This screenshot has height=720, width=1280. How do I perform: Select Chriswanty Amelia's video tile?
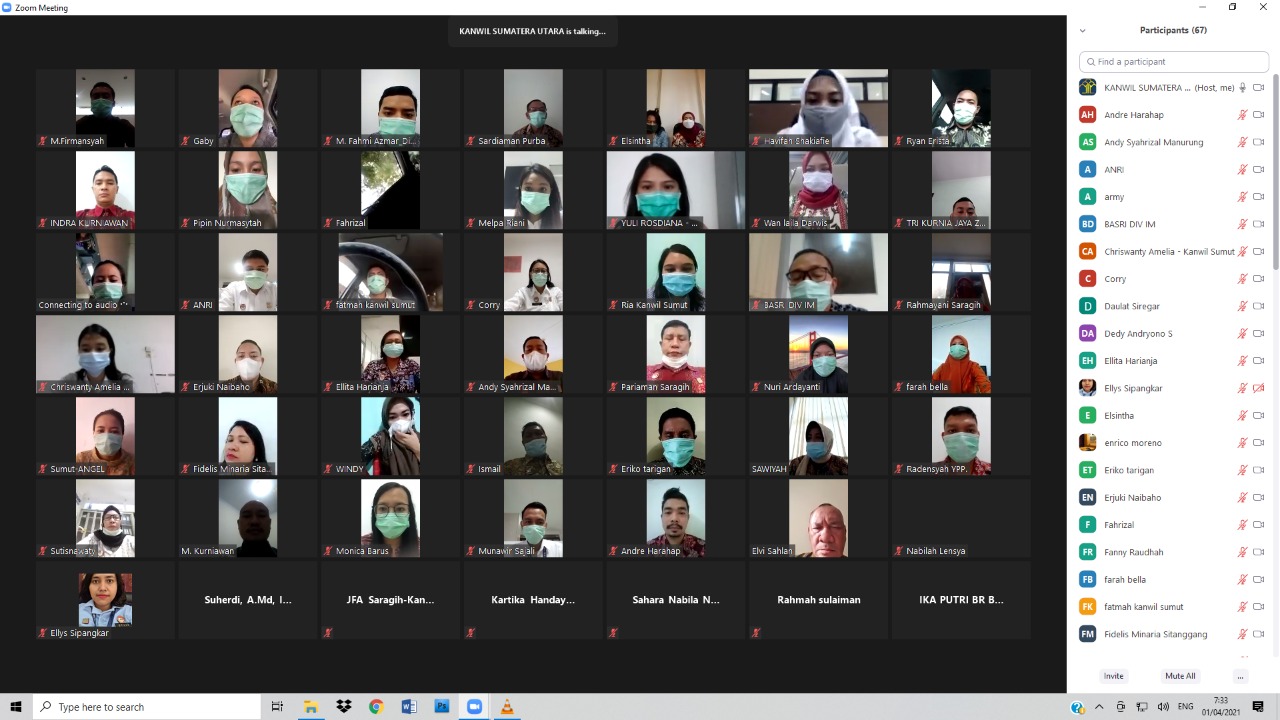105,354
